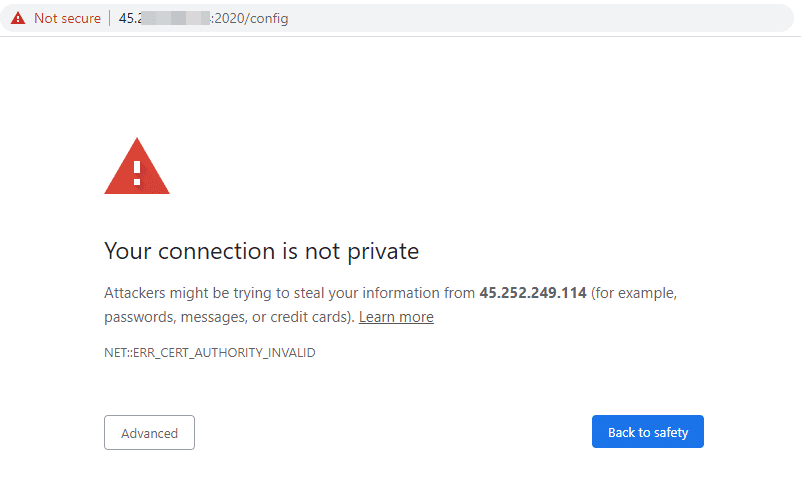
Task: Click the "passwords, messages, or credit cards" text
Action: pyautogui.click(x=228, y=317)
